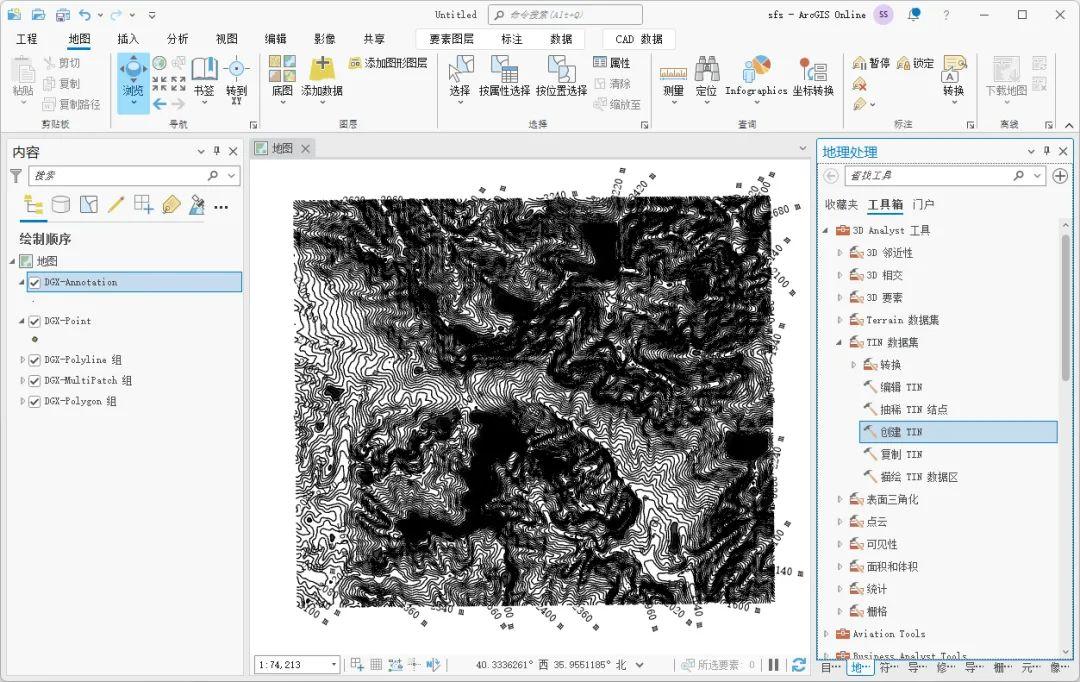The image size is (1080, 682).
Task: Collapse the 3D Analyst tools toolbox
Action: click(x=826, y=231)
